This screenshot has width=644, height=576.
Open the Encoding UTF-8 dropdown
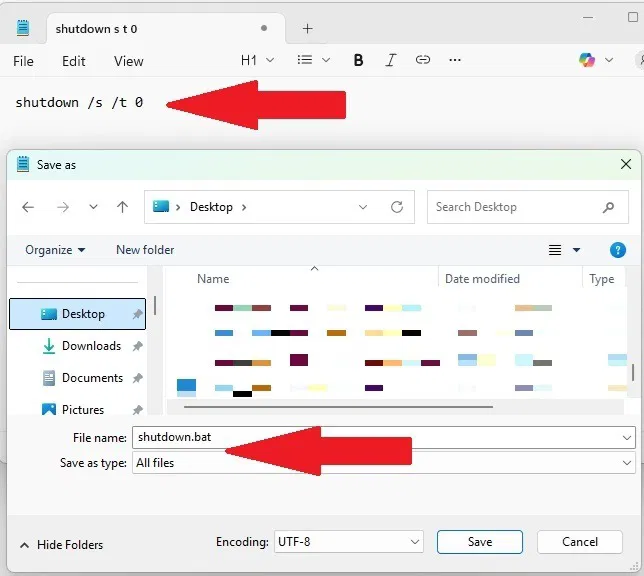coord(349,542)
